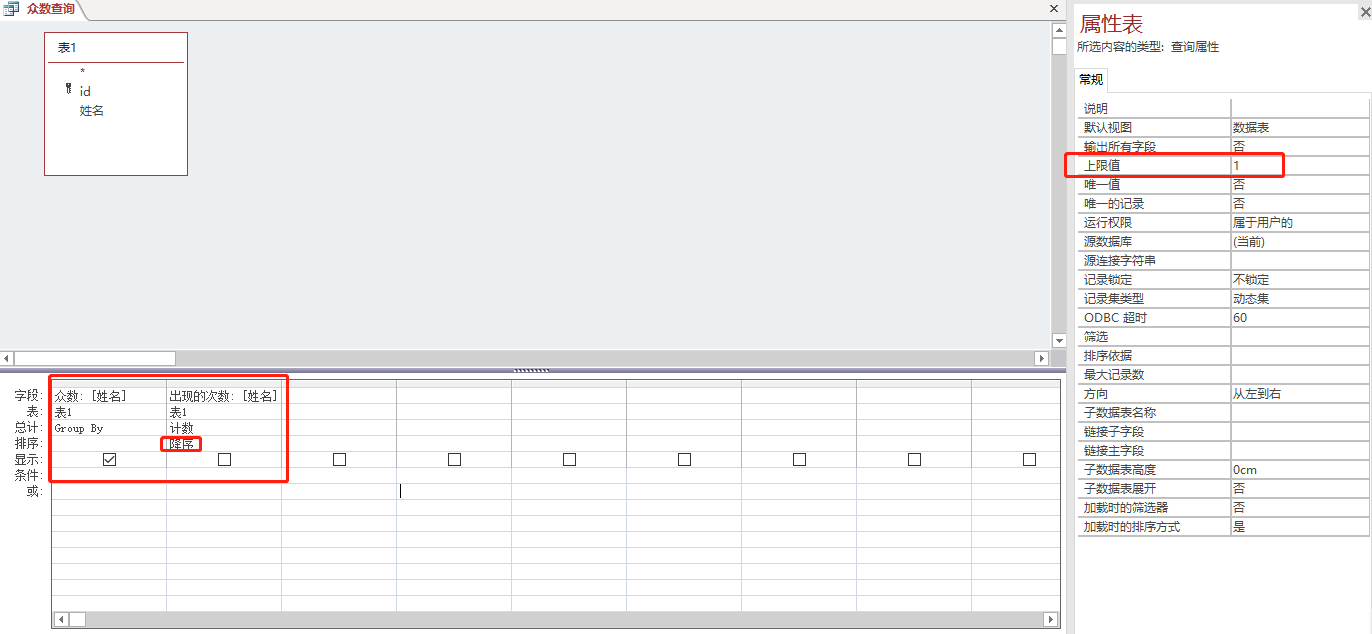Open the 降序 sort order cell
Screen dimensions: 1372x634
pos(224,444)
